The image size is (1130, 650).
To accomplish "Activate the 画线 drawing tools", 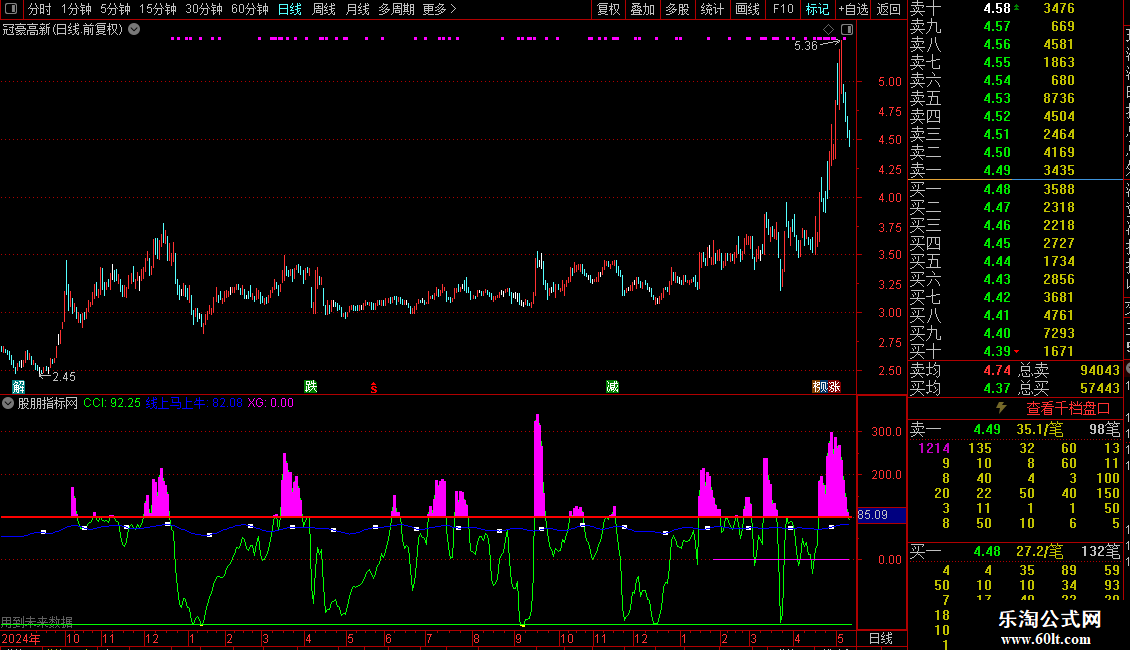I will 747,9.
